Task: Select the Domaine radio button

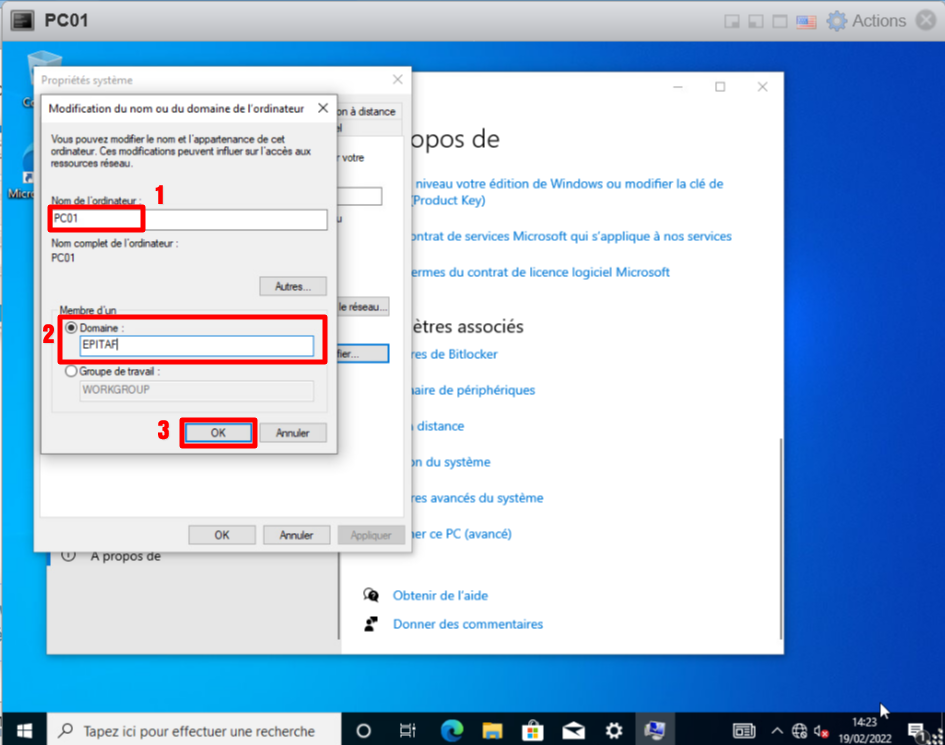Action: tap(71, 327)
